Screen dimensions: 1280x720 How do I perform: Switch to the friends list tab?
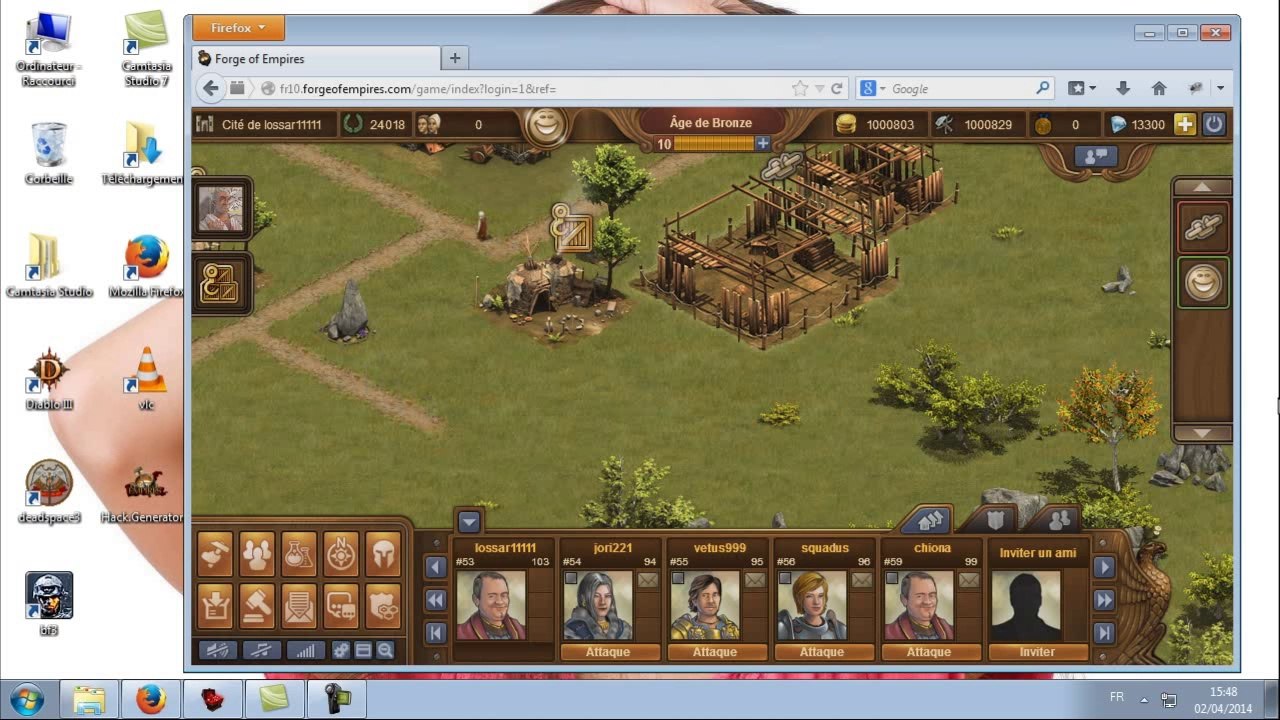coord(1060,520)
